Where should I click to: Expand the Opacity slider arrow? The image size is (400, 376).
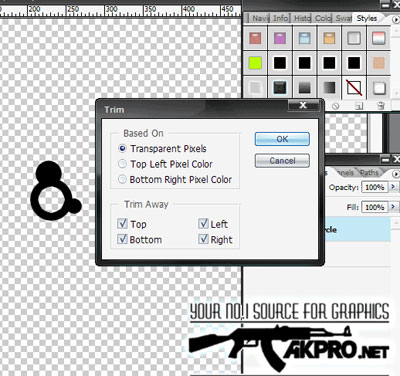pyautogui.click(x=393, y=187)
